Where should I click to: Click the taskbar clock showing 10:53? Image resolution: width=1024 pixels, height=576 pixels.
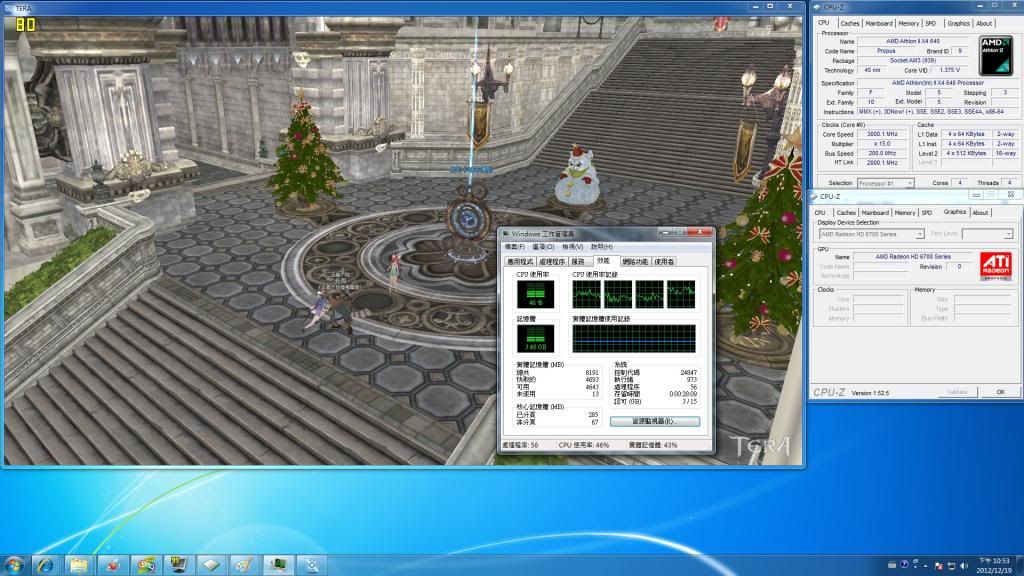click(996, 566)
